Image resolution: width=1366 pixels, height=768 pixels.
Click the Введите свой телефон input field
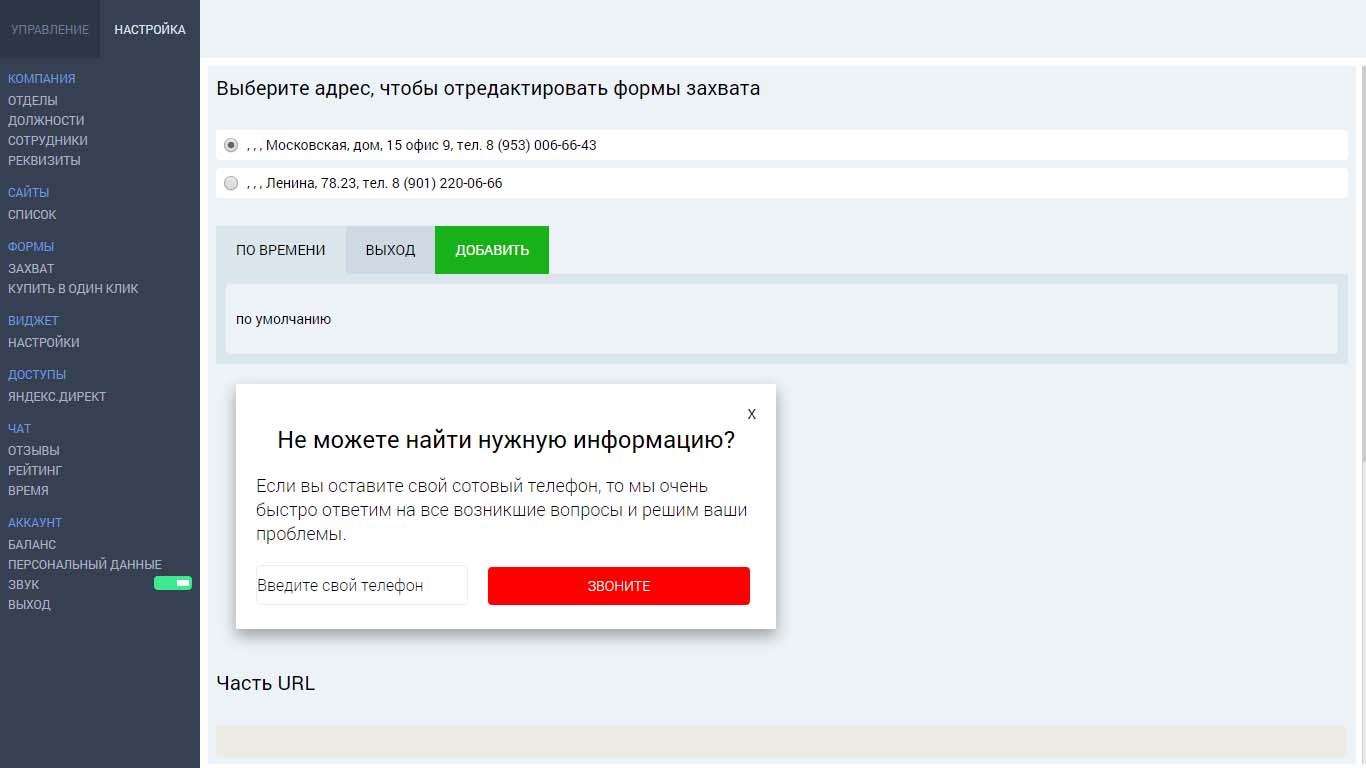(361, 586)
